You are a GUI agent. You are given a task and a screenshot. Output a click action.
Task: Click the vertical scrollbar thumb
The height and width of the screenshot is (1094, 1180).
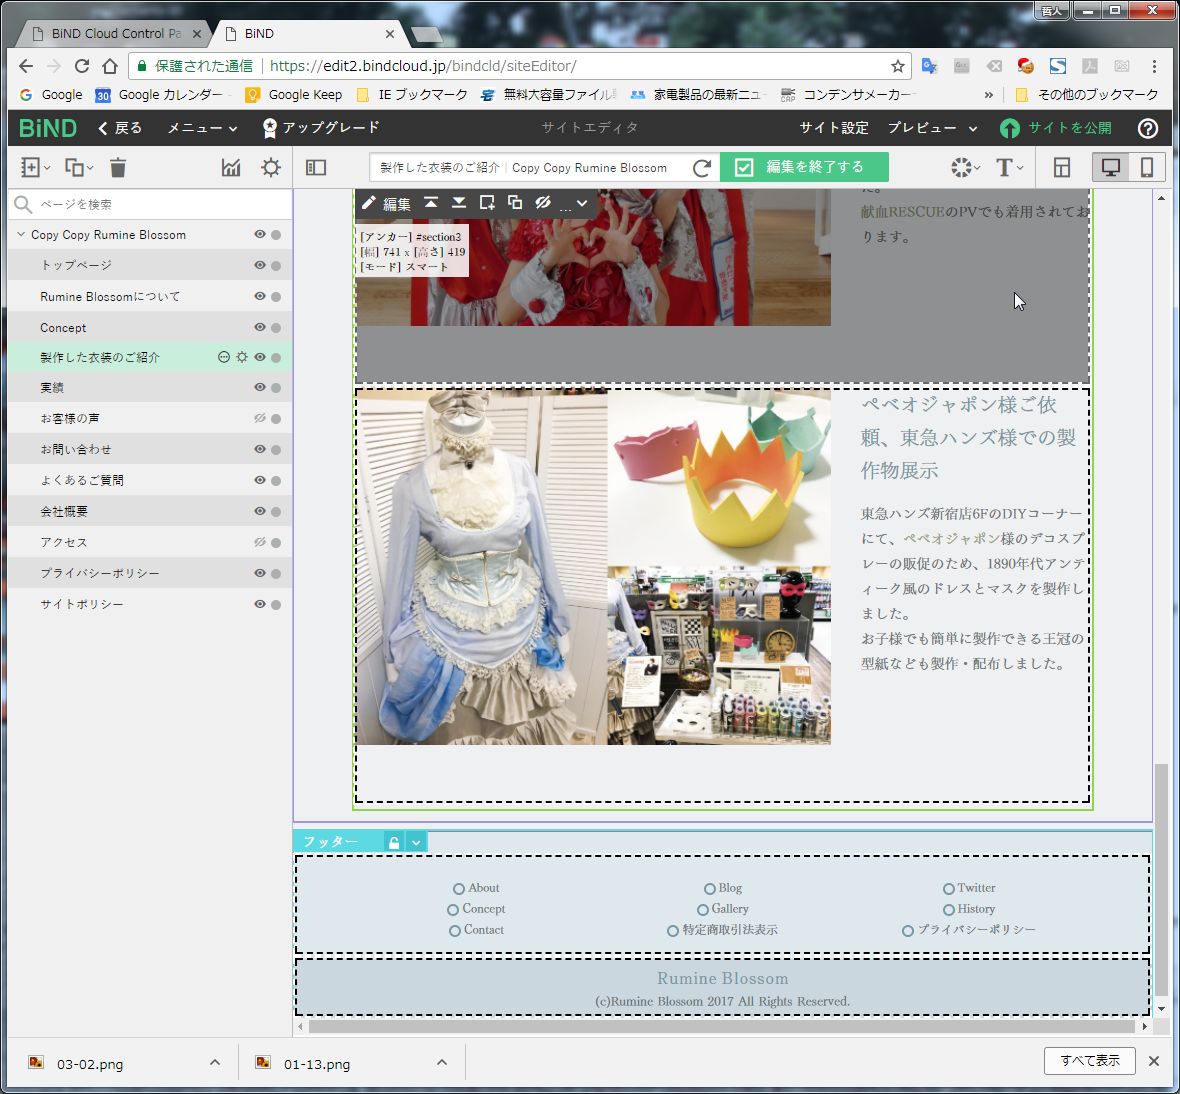pyautogui.click(x=1161, y=880)
